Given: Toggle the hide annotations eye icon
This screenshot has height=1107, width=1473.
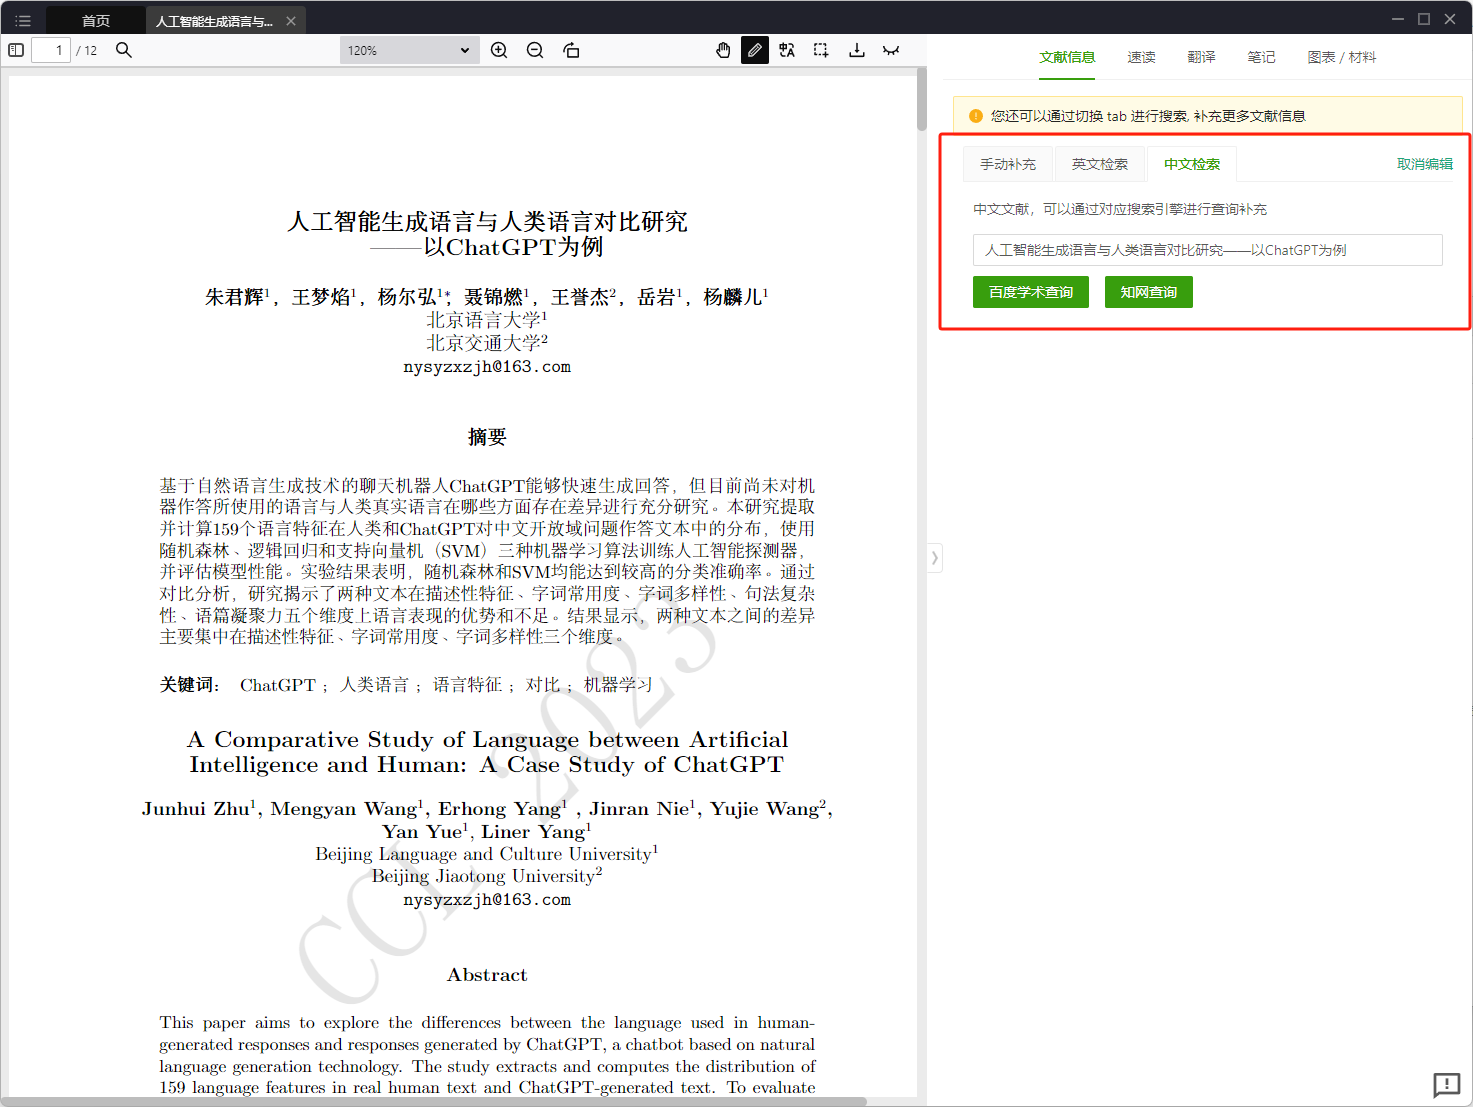Looking at the screenshot, I should (x=891, y=50).
